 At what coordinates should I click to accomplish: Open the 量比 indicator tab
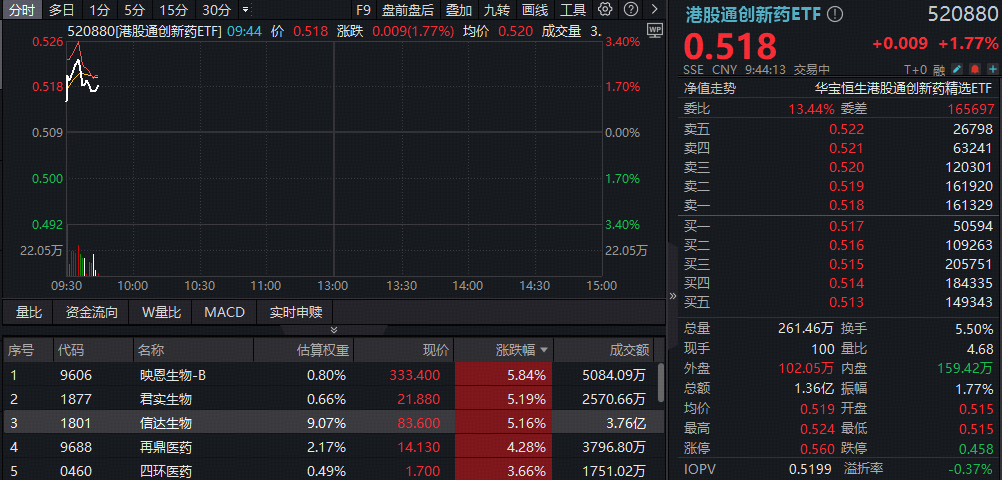point(29,313)
